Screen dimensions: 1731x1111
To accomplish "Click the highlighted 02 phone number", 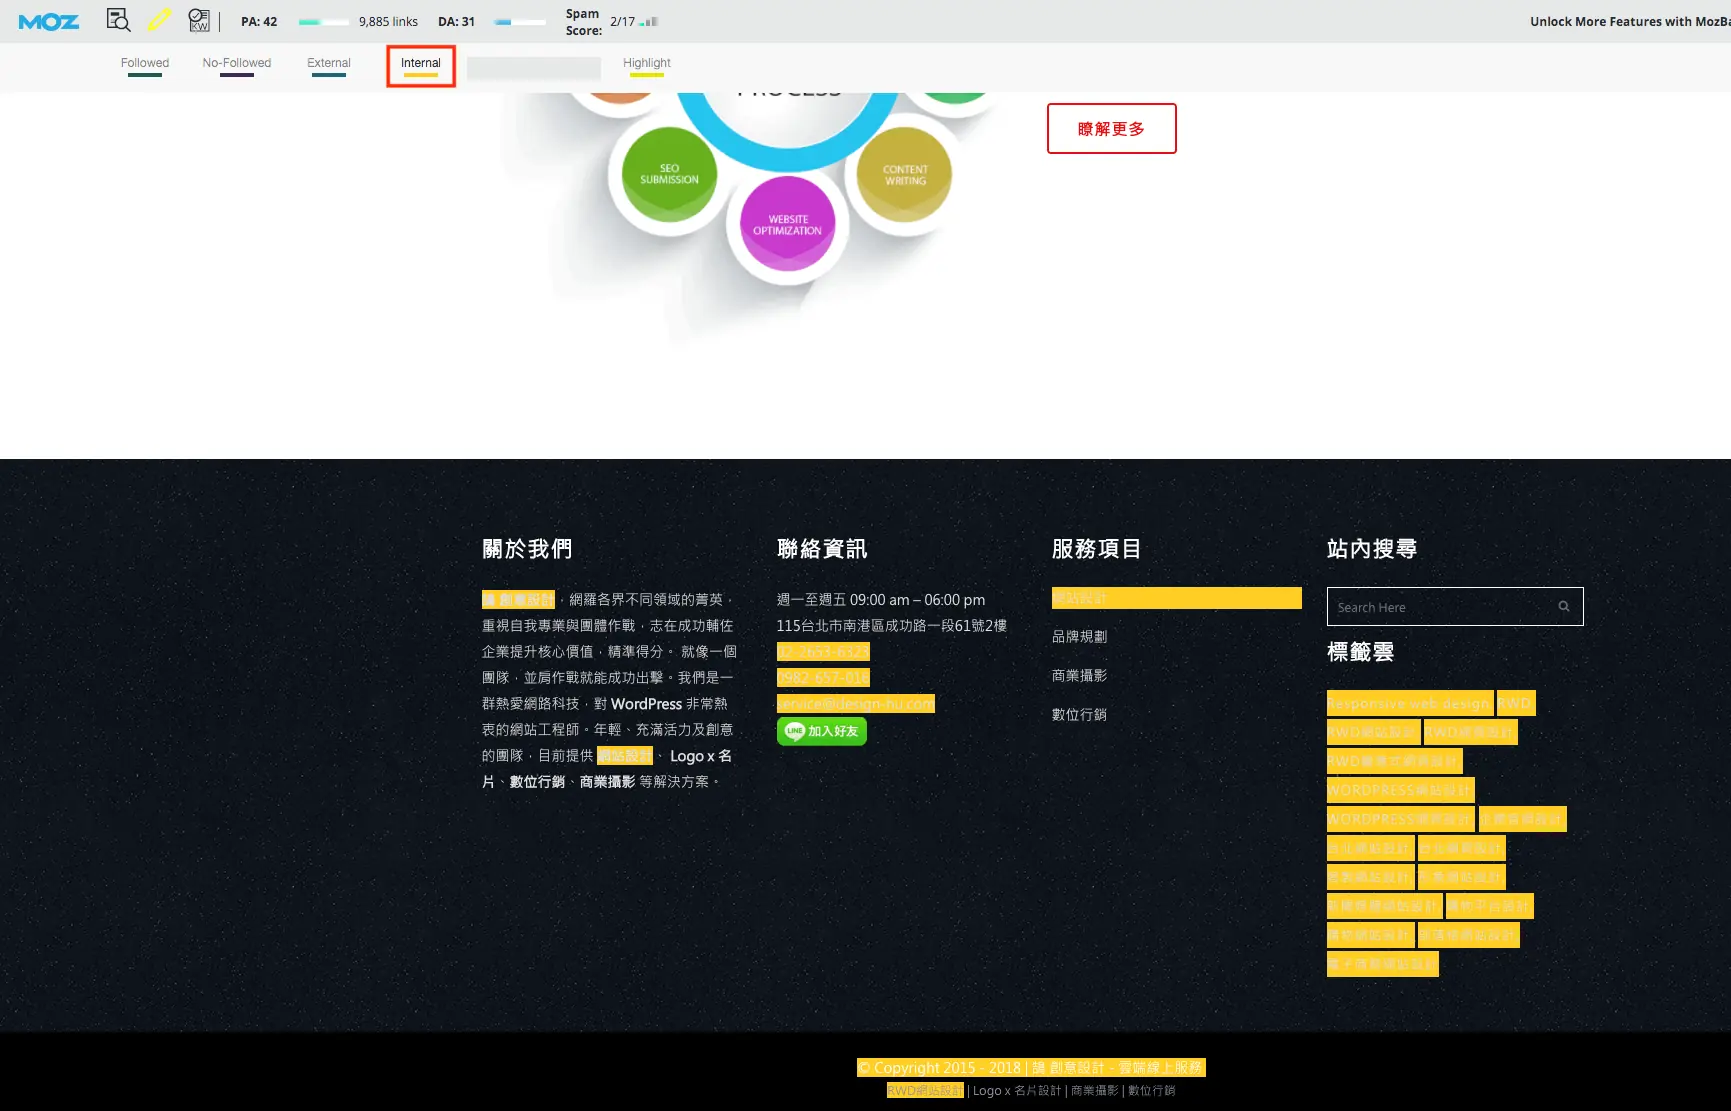I will [x=823, y=652].
